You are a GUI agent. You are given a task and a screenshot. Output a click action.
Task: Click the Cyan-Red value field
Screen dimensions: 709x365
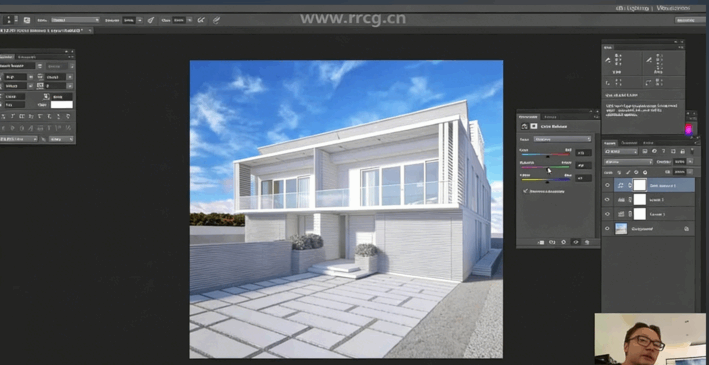583,153
